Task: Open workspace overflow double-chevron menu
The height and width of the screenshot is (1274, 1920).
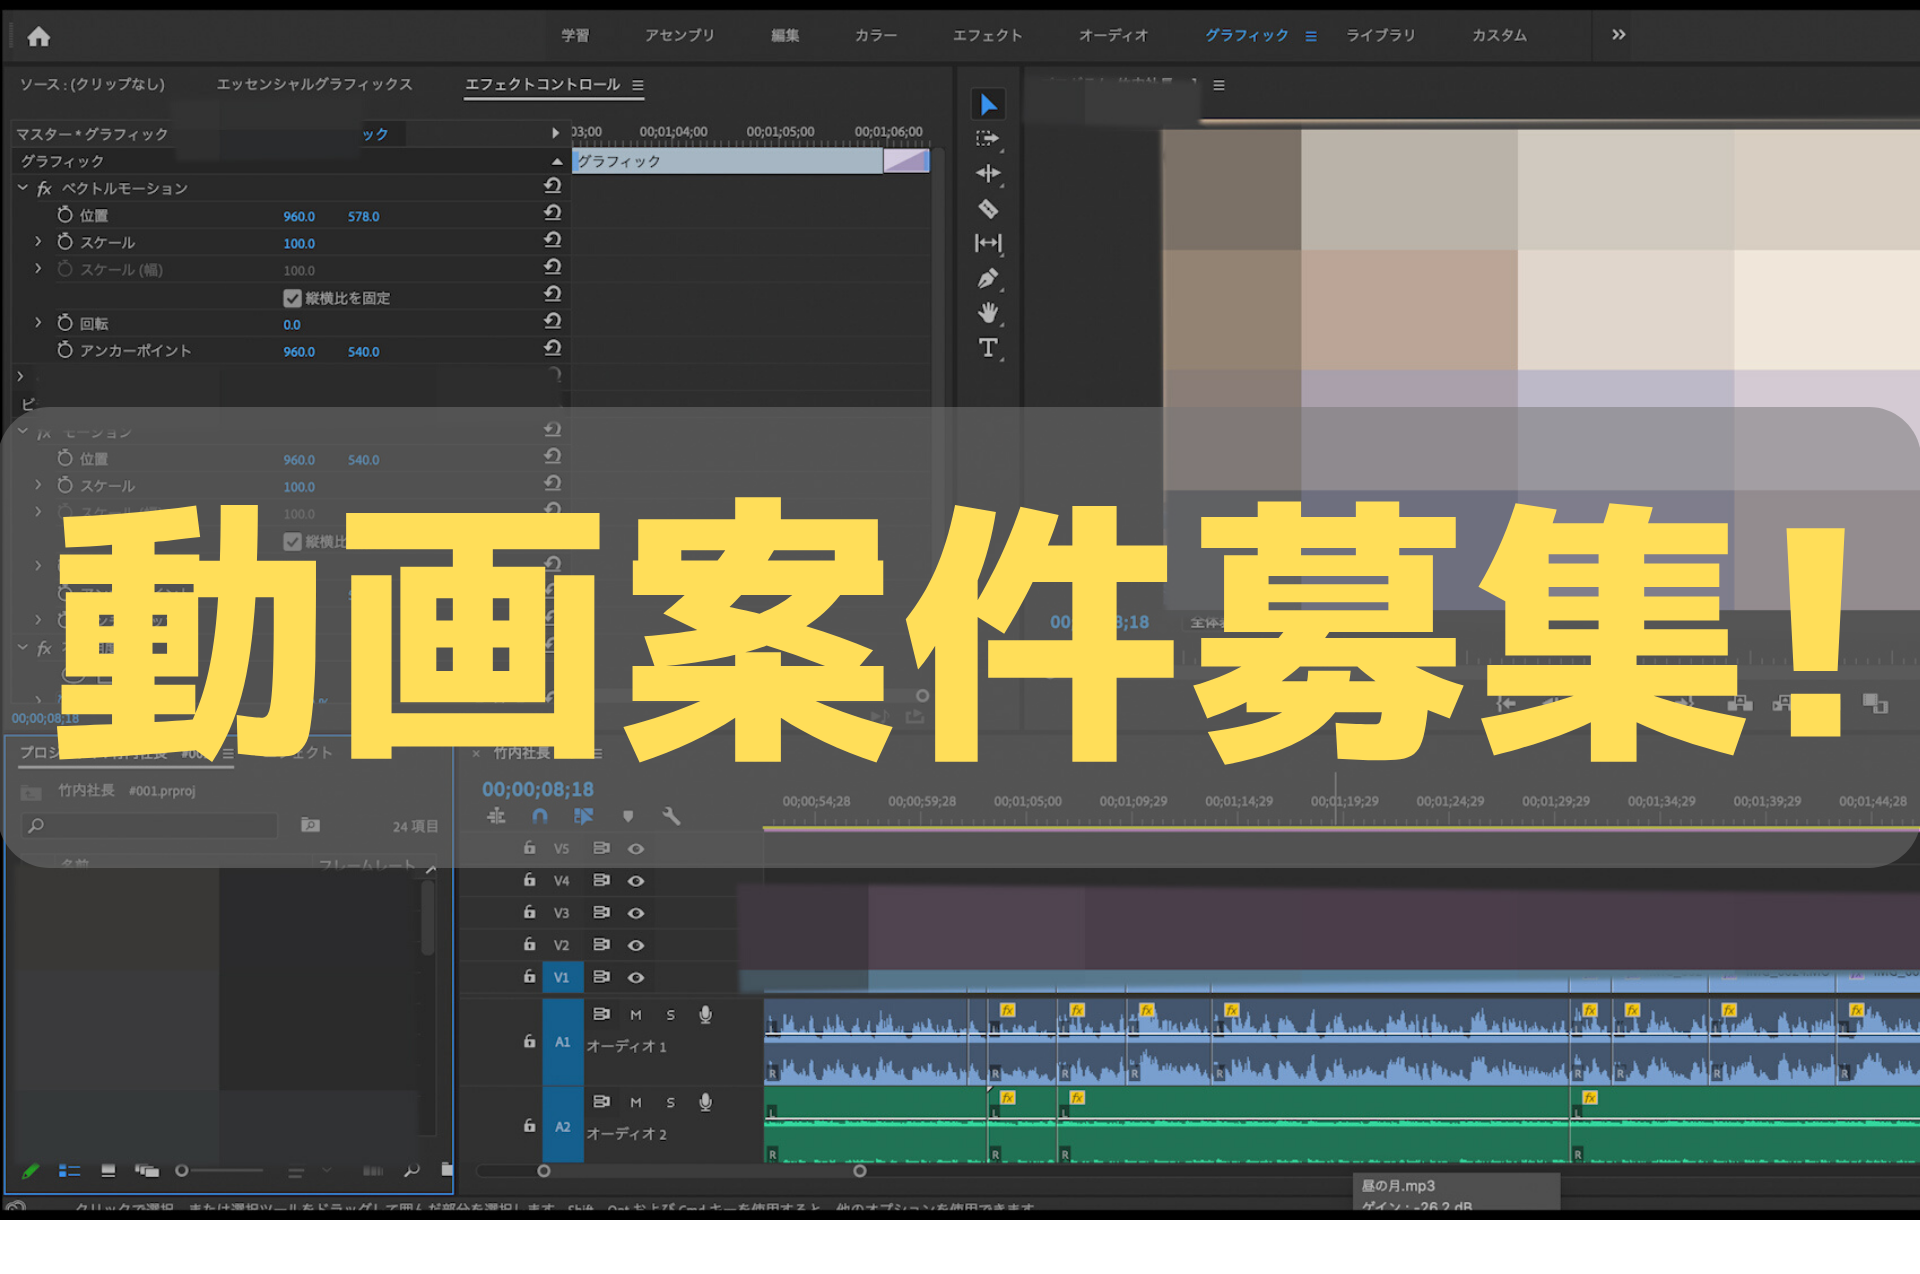Action: [x=1619, y=35]
